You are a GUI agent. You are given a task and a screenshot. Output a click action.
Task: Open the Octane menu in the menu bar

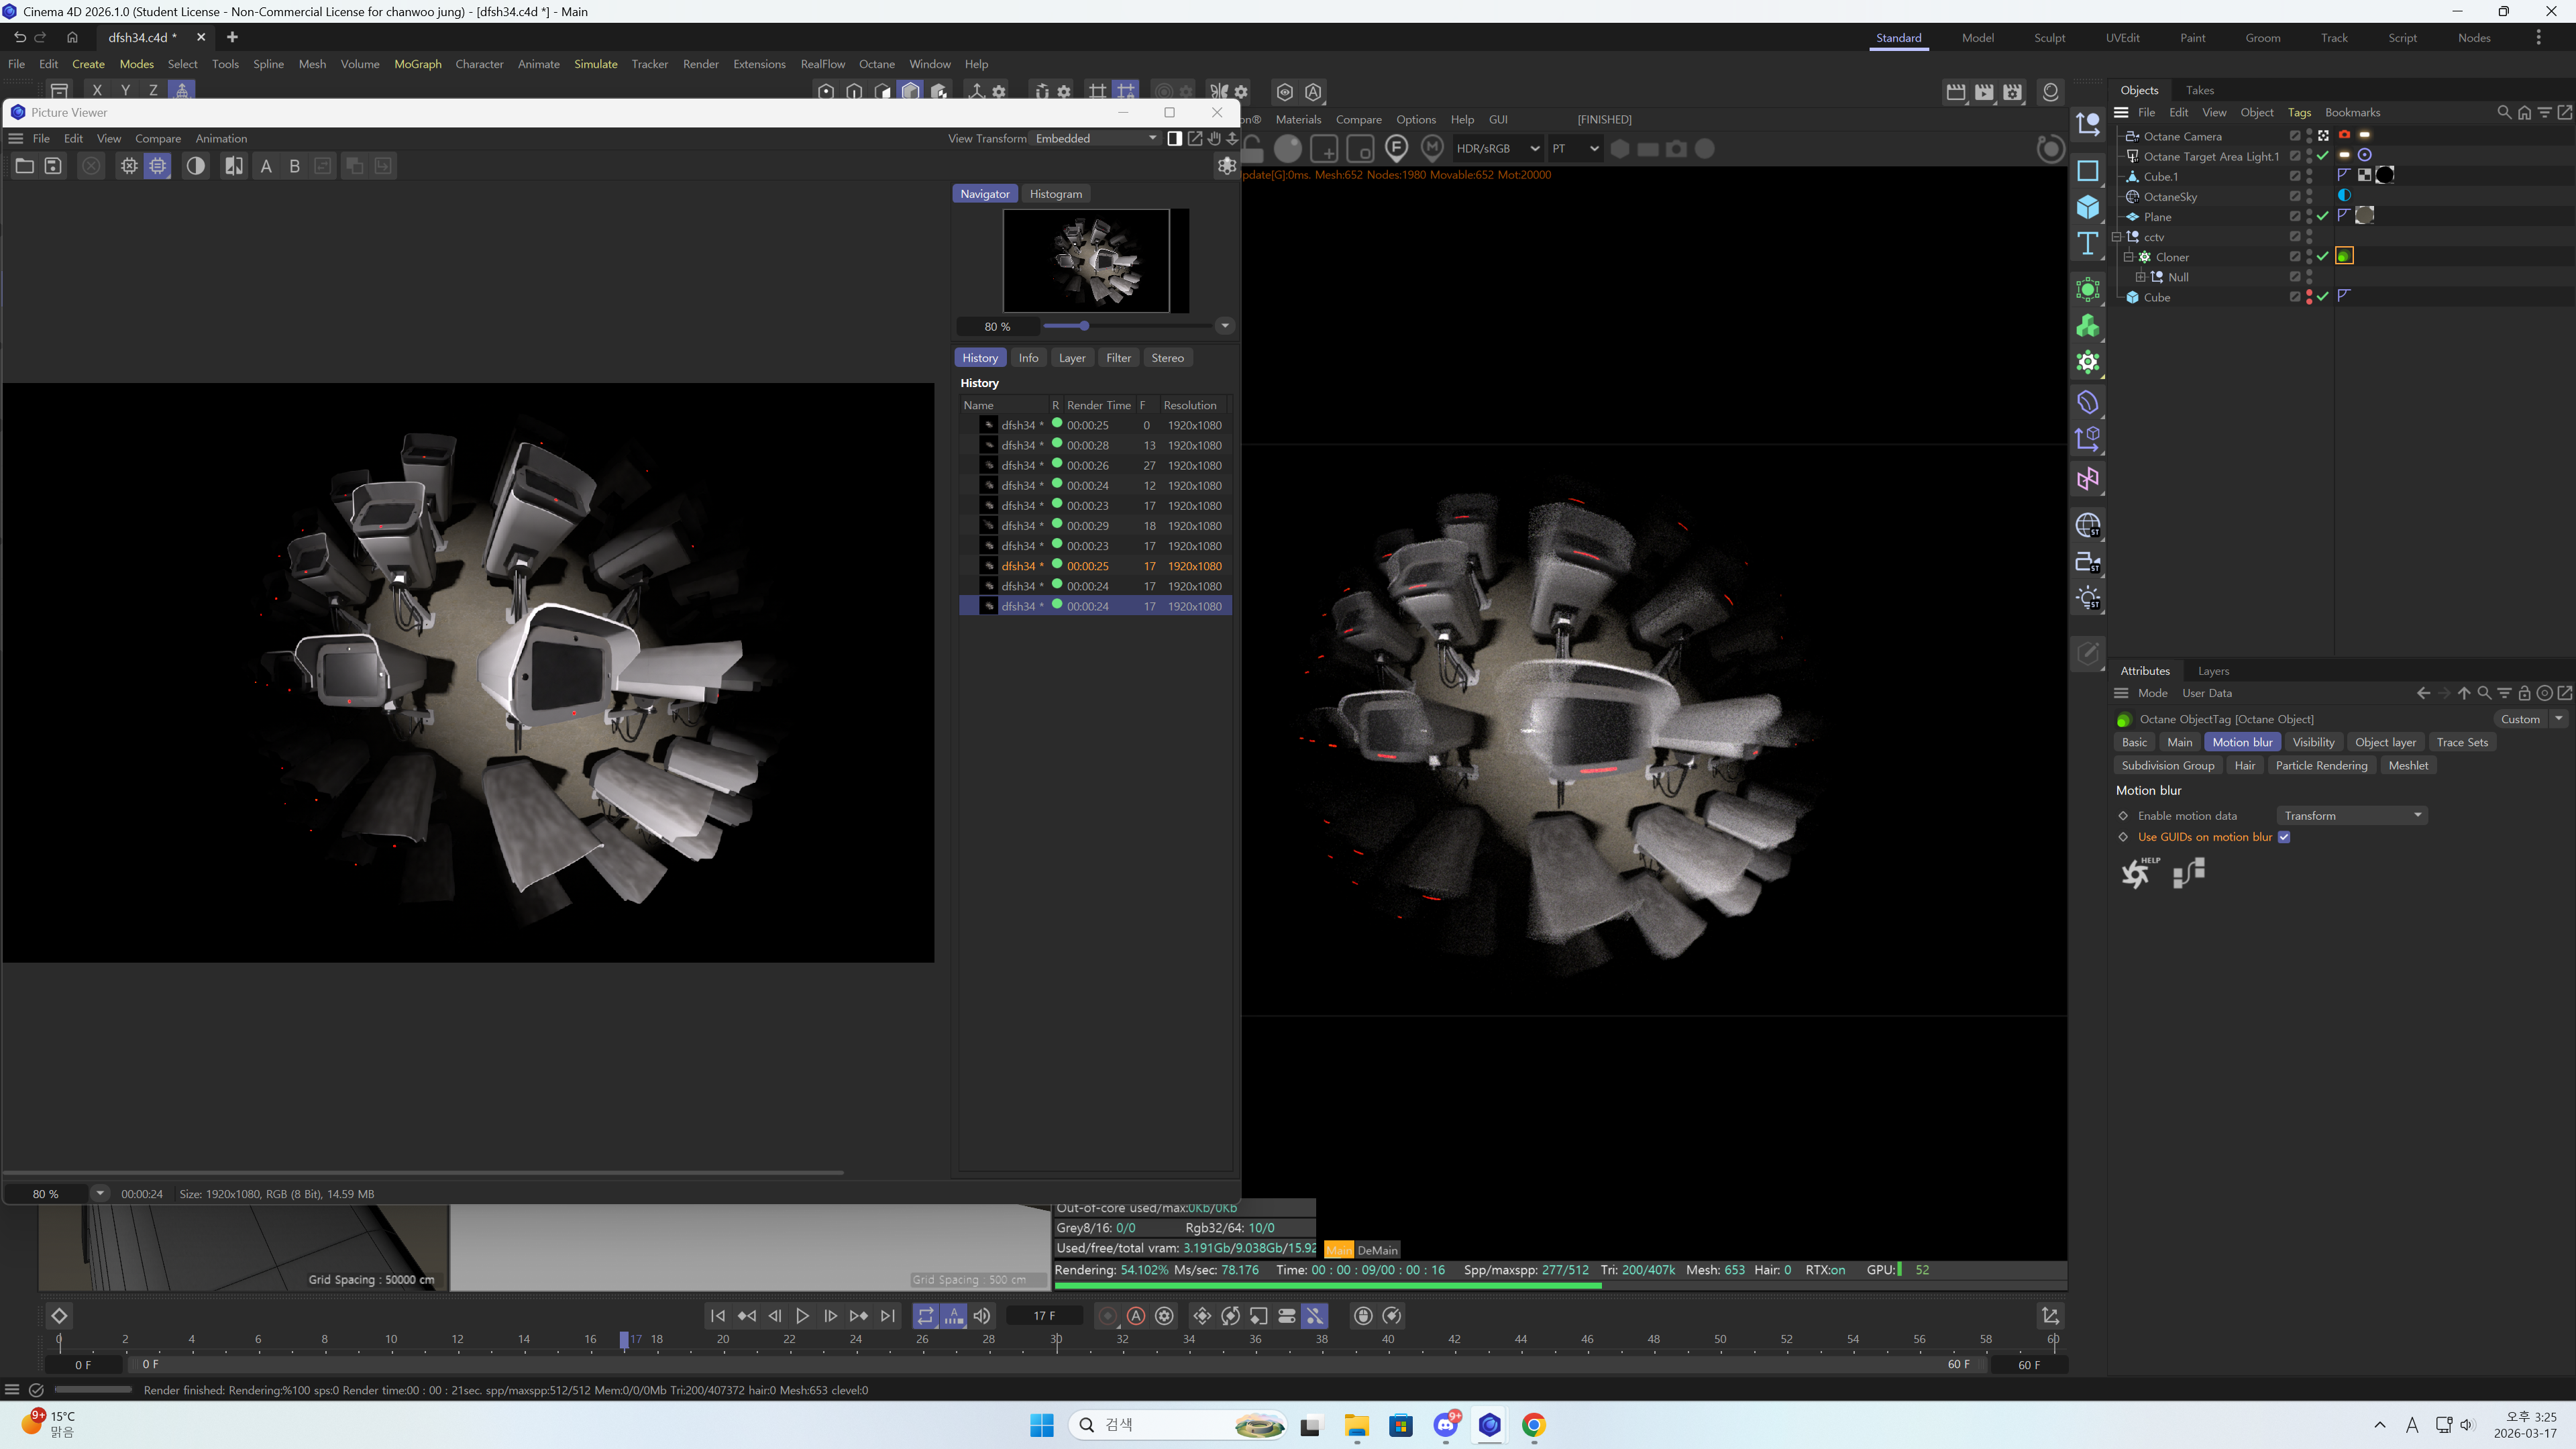pyautogui.click(x=877, y=63)
